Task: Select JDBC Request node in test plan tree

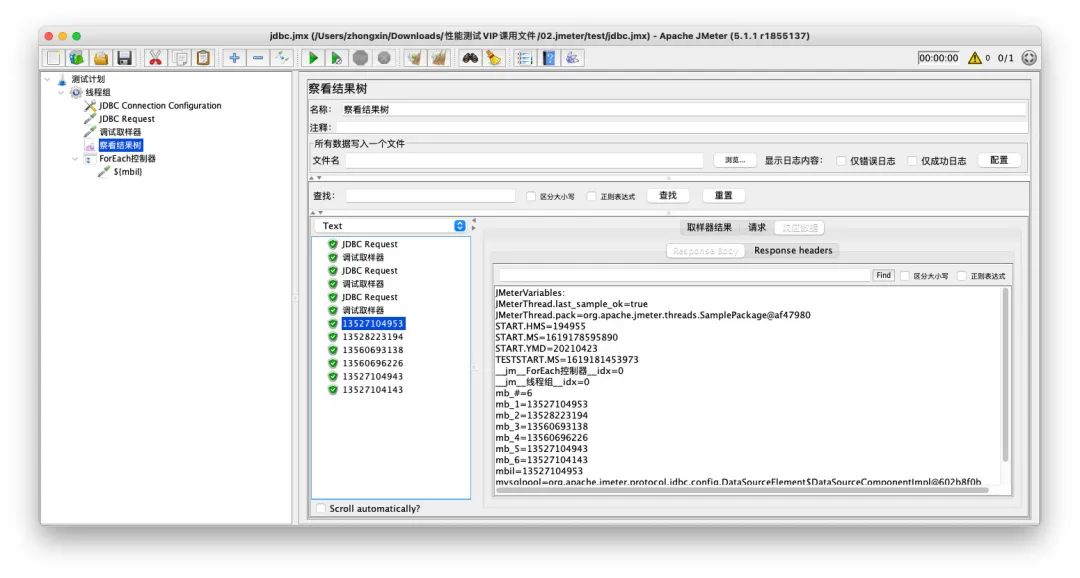Action: (127, 118)
